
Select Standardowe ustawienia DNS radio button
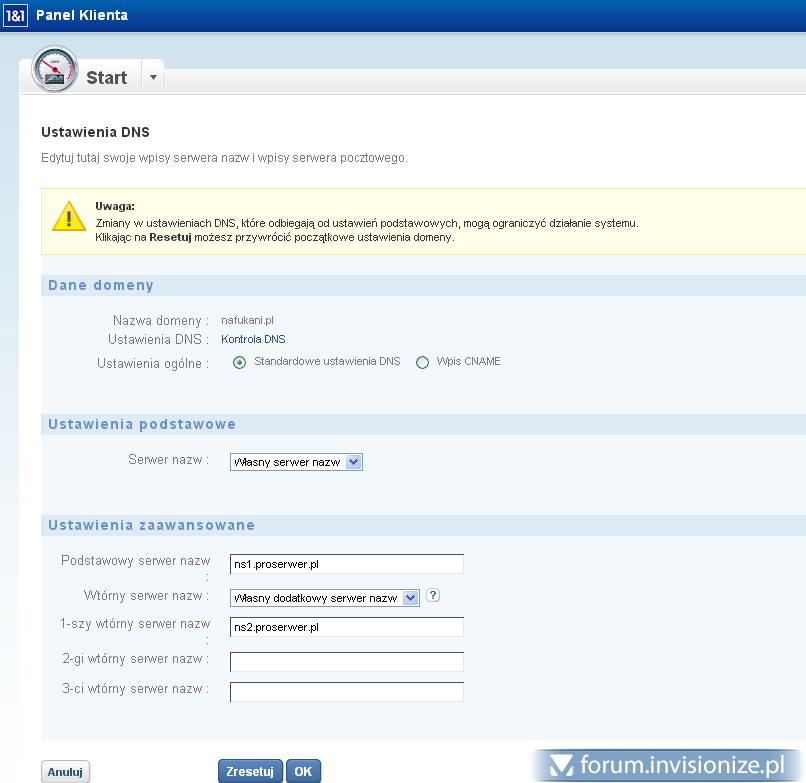[240, 362]
